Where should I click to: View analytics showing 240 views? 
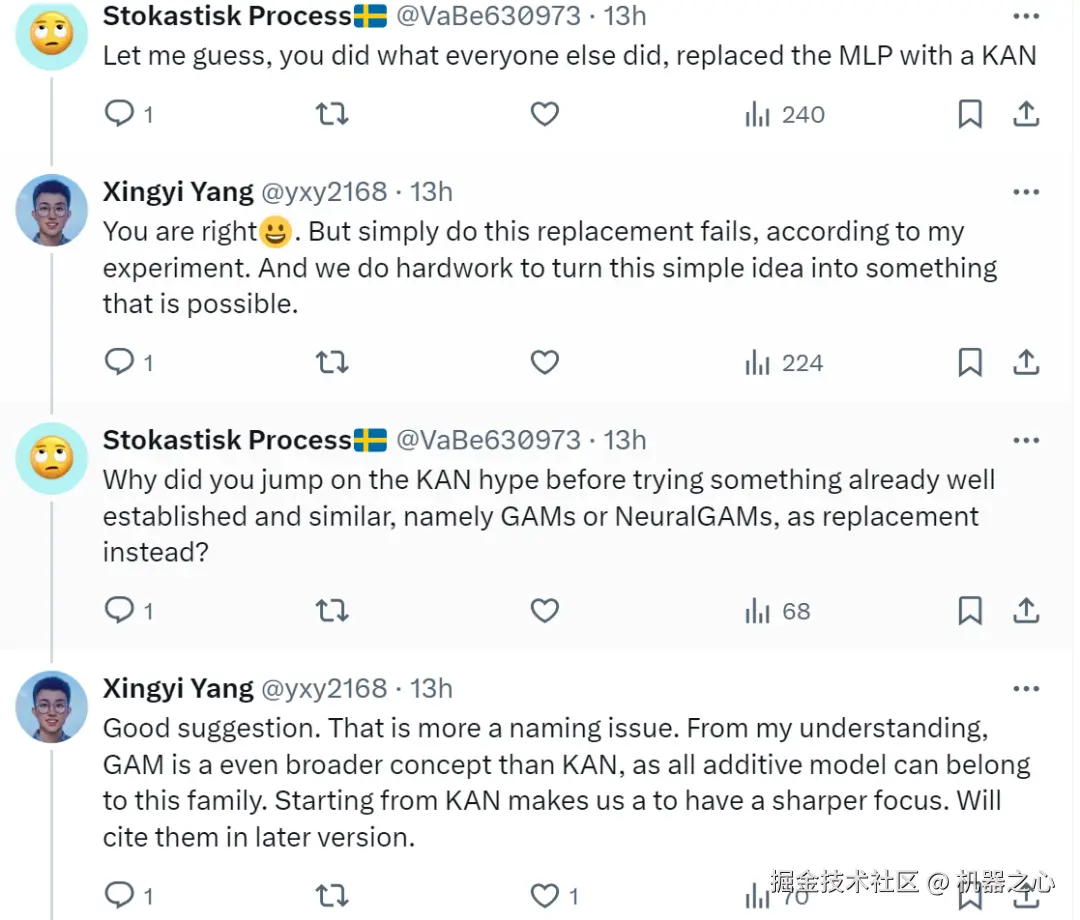[x=784, y=115]
